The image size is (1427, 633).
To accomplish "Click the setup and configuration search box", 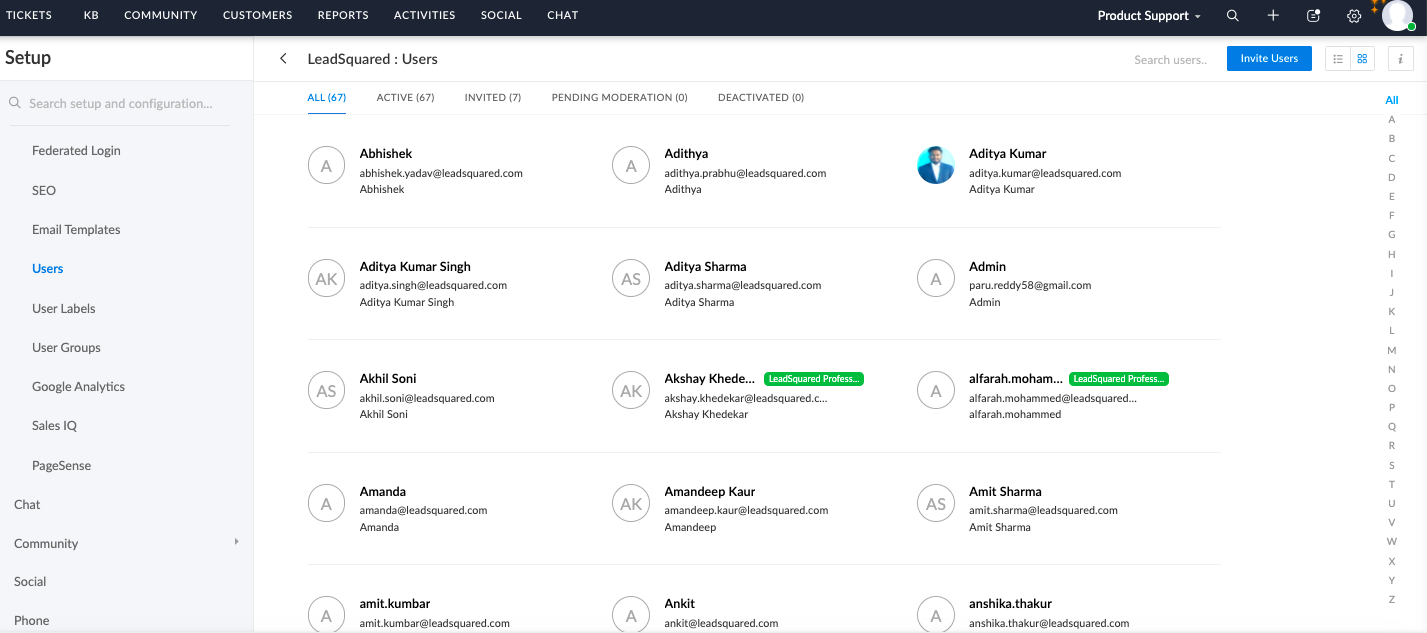I will (120, 103).
